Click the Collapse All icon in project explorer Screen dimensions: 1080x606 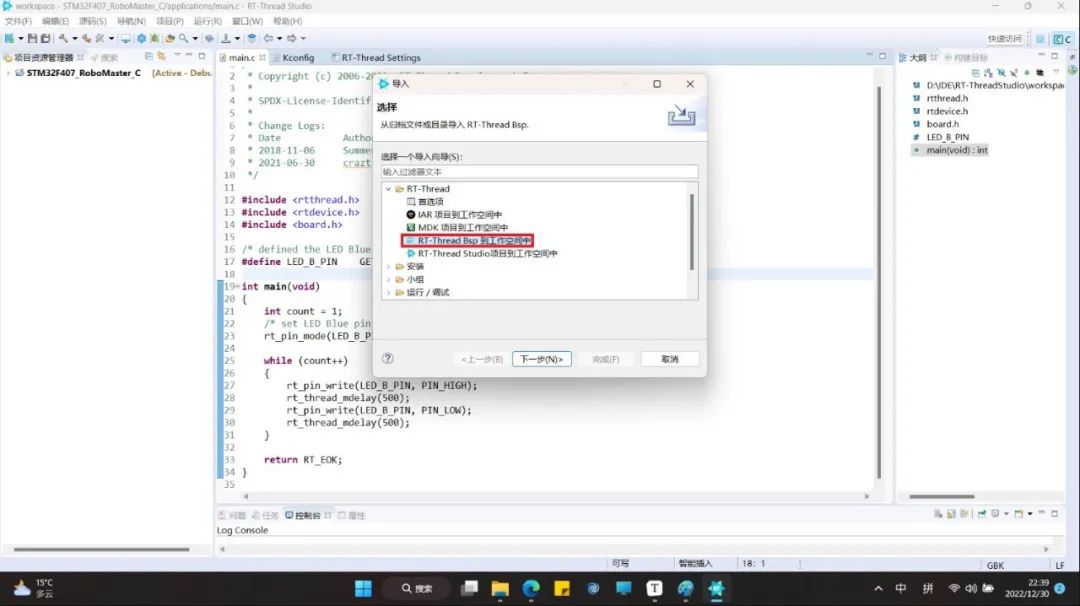click(149, 55)
